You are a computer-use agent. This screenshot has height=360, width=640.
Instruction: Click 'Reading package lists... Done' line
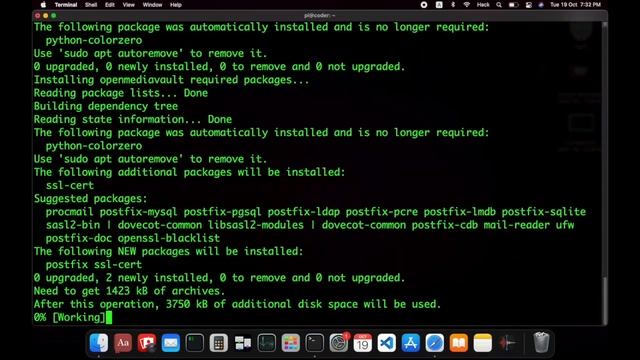[121, 93]
